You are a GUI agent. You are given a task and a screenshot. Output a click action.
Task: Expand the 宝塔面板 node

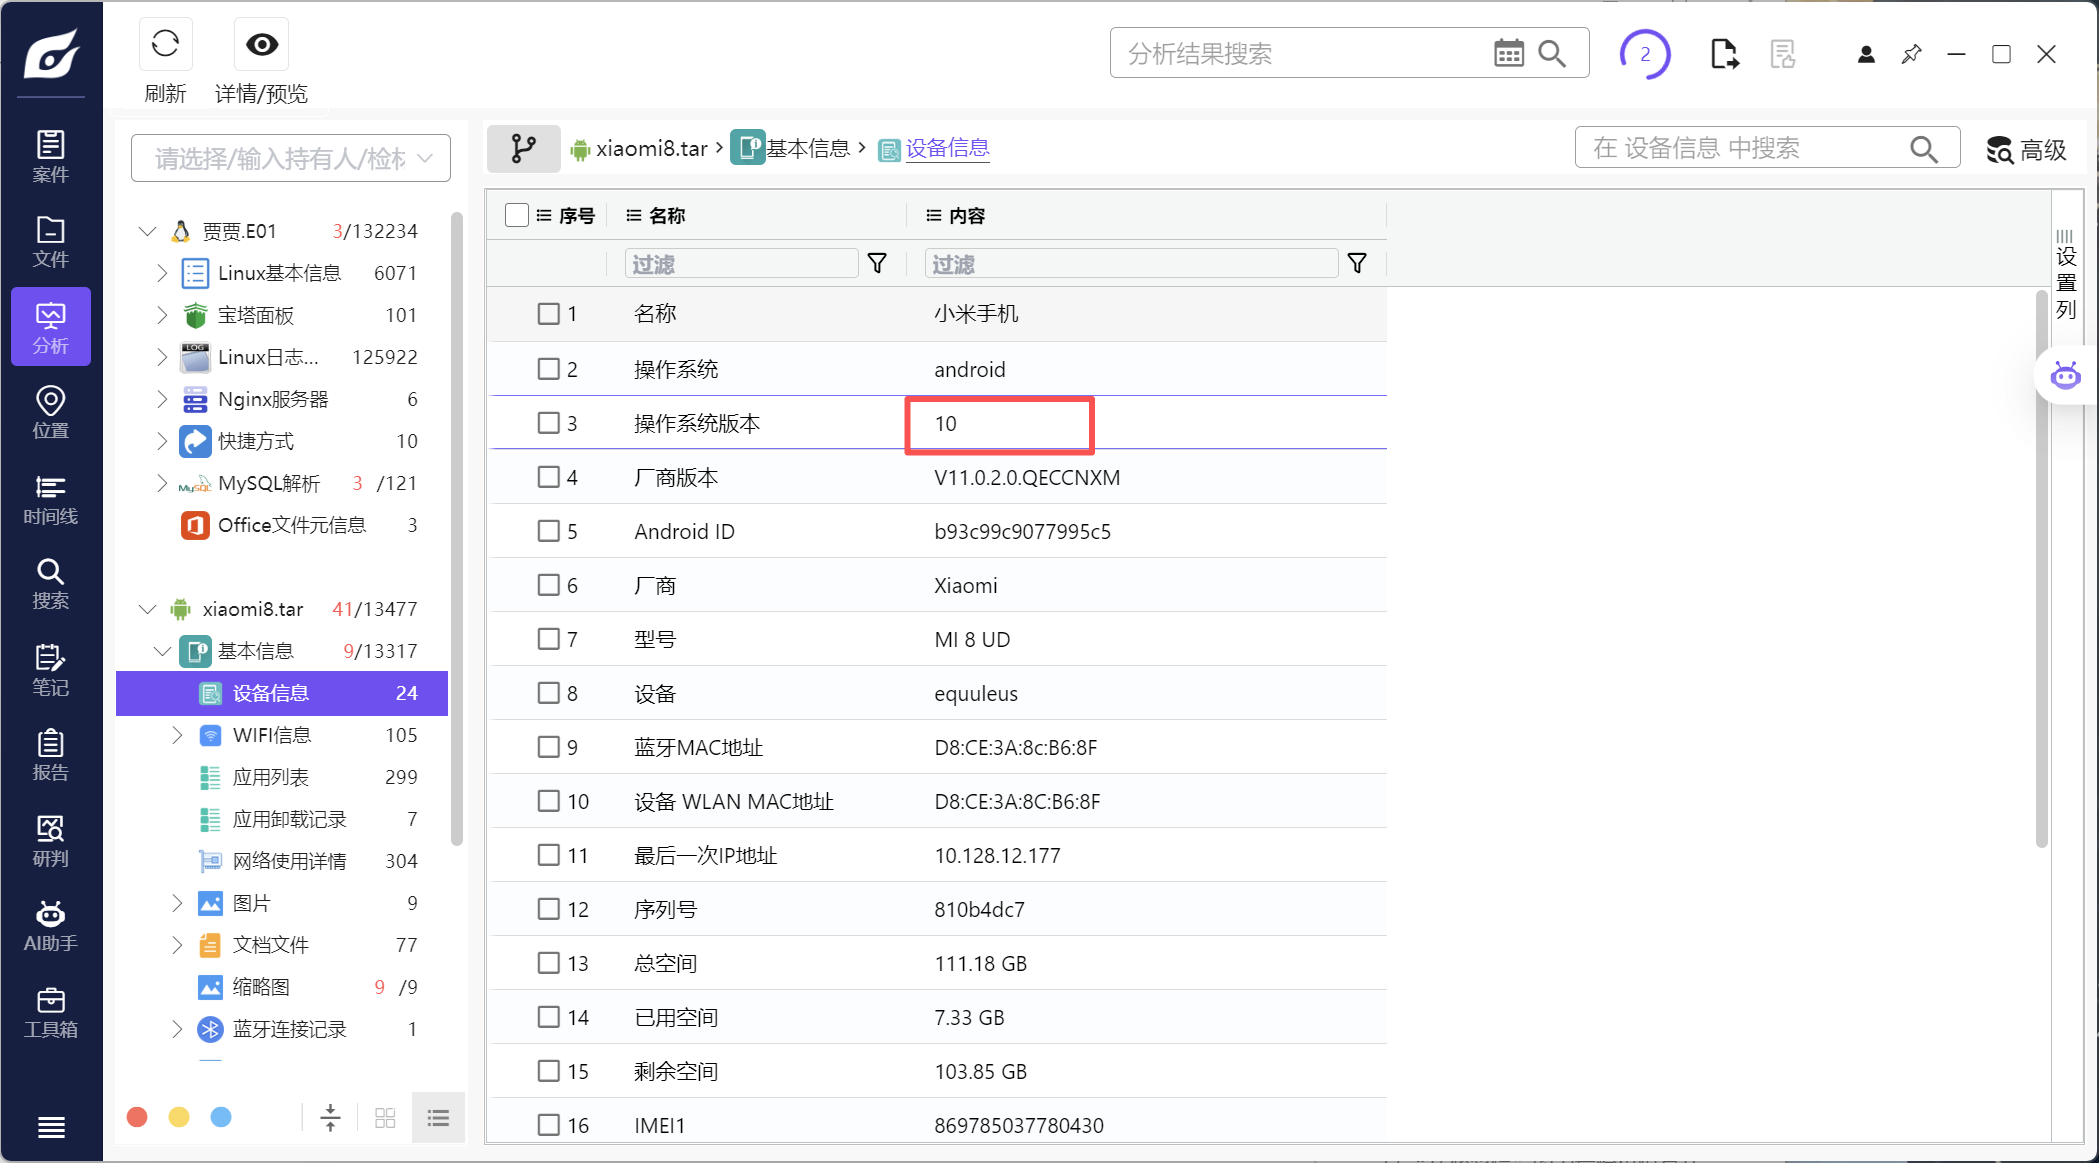click(x=162, y=315)
